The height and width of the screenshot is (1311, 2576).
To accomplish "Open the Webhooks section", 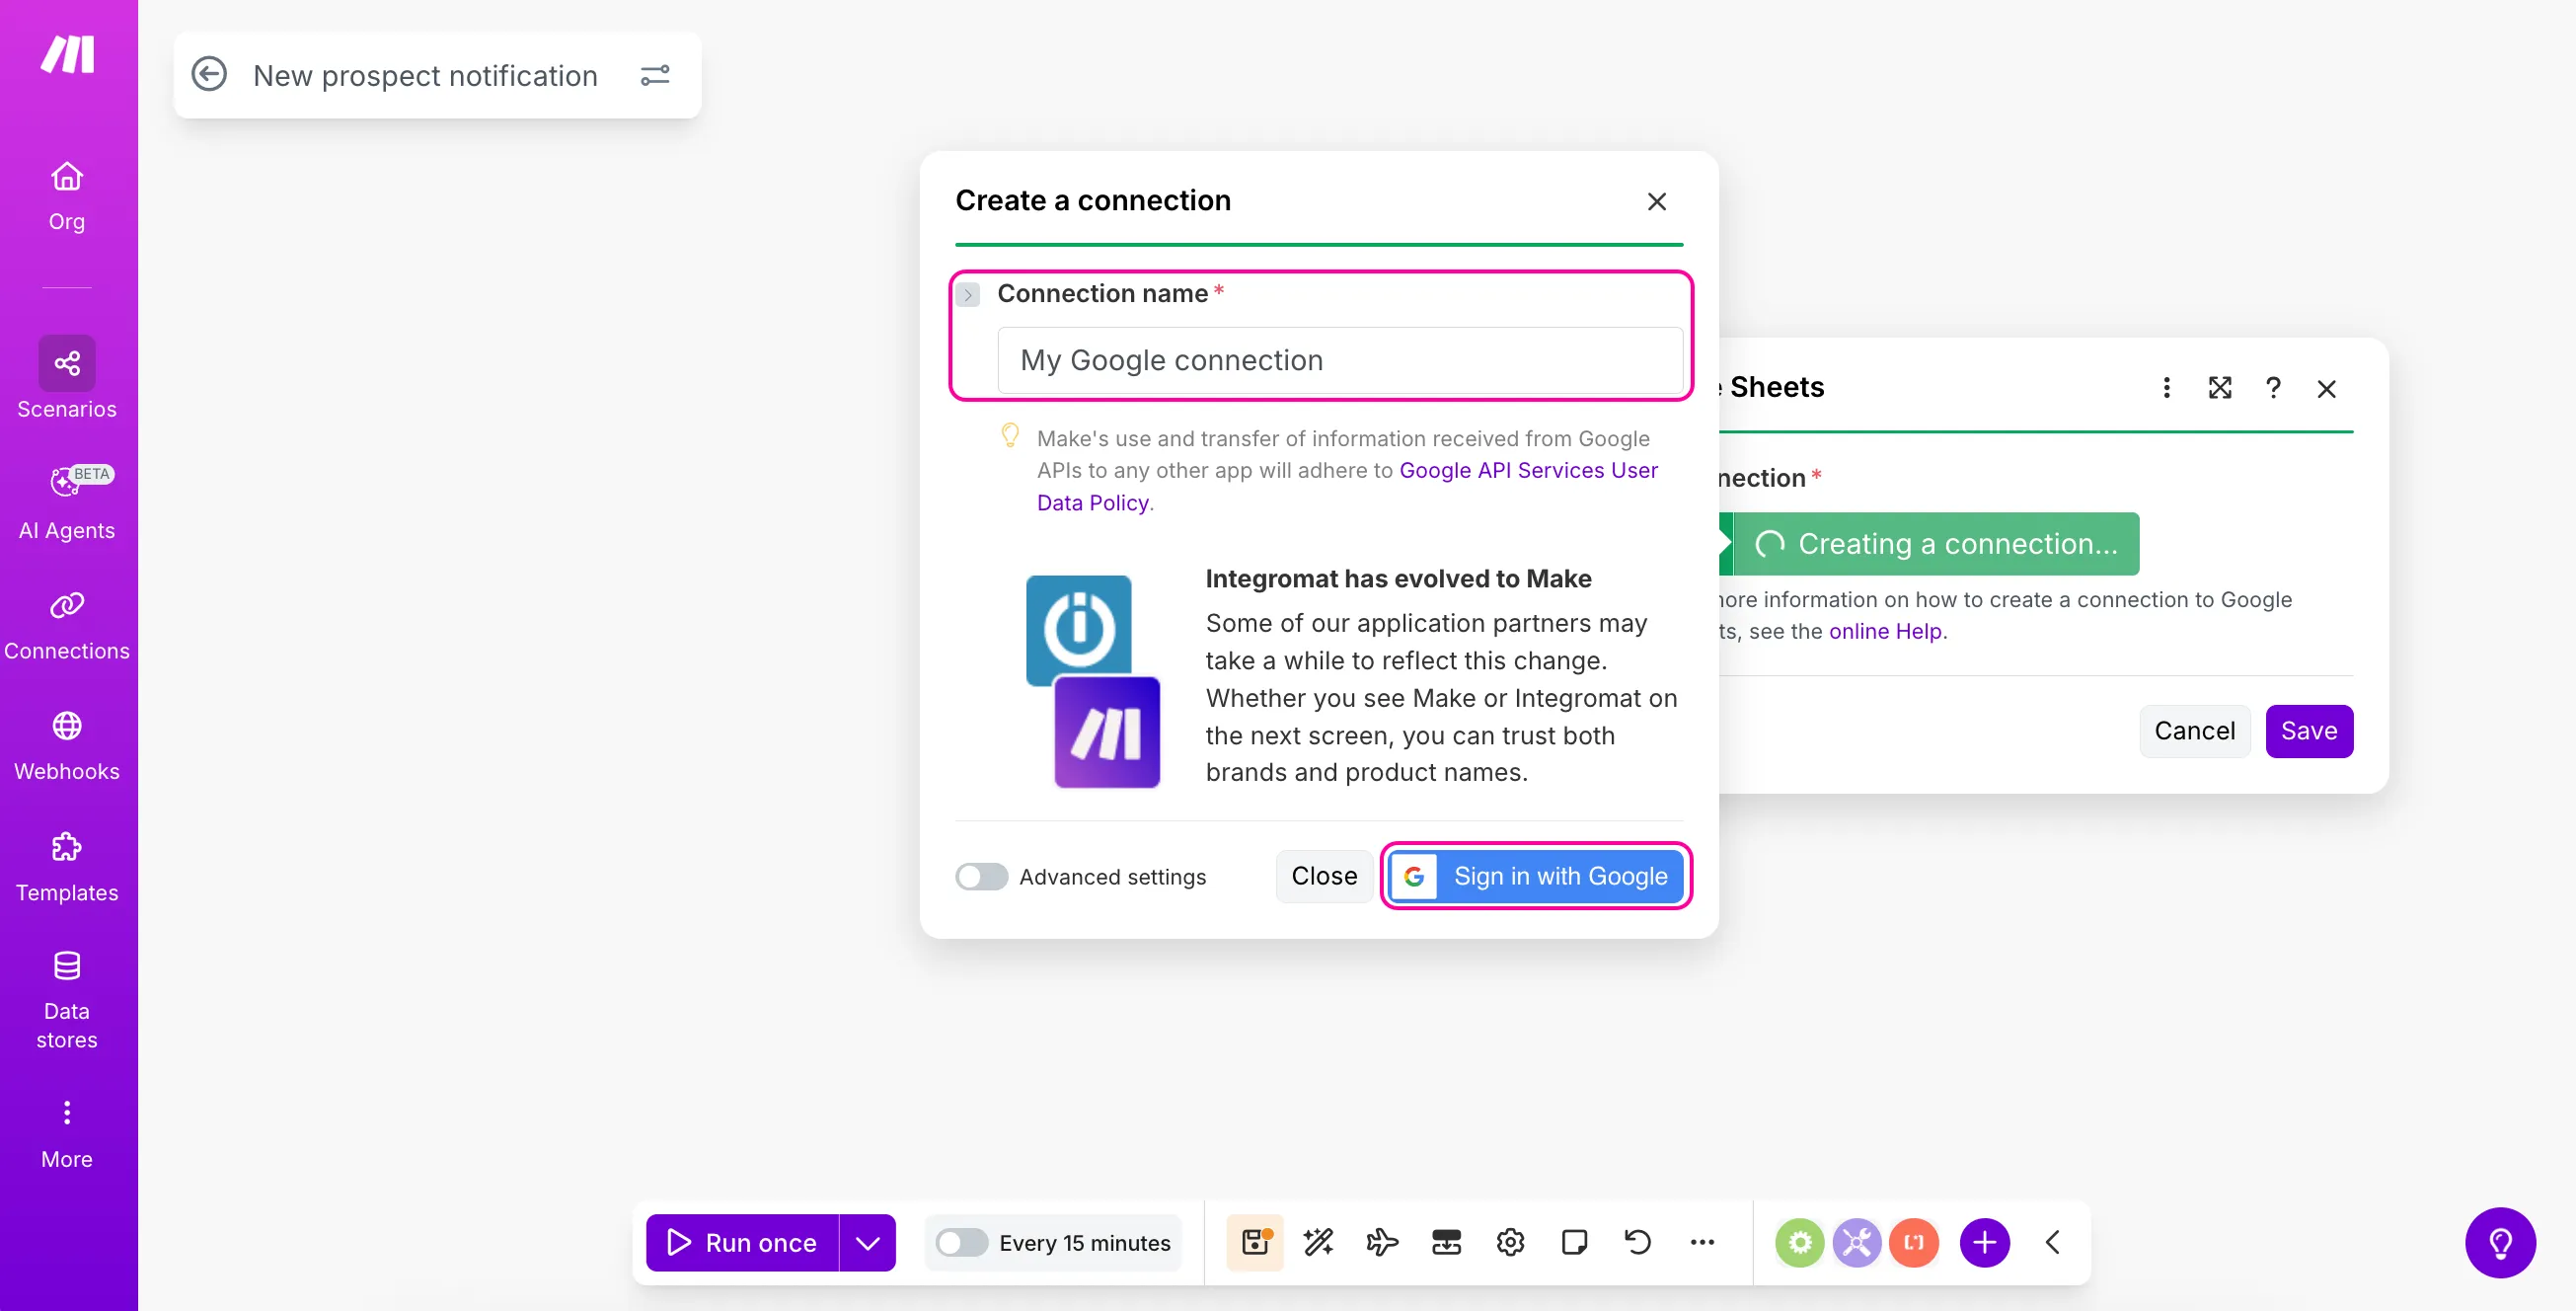I will point(67,745).
